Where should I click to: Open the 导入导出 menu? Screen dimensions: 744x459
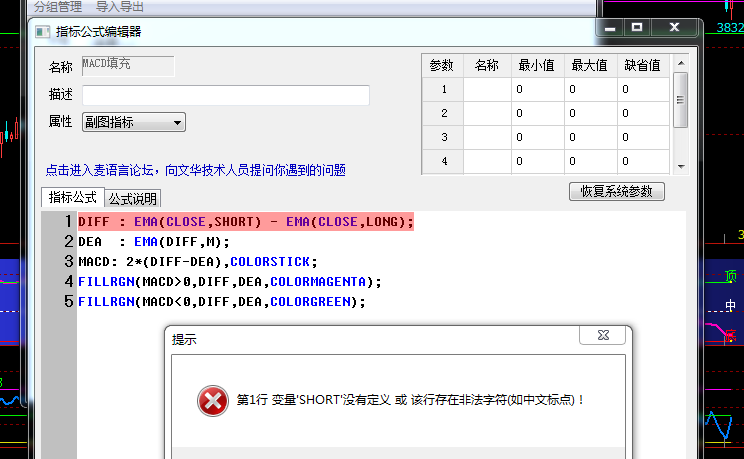click(120, 6)
